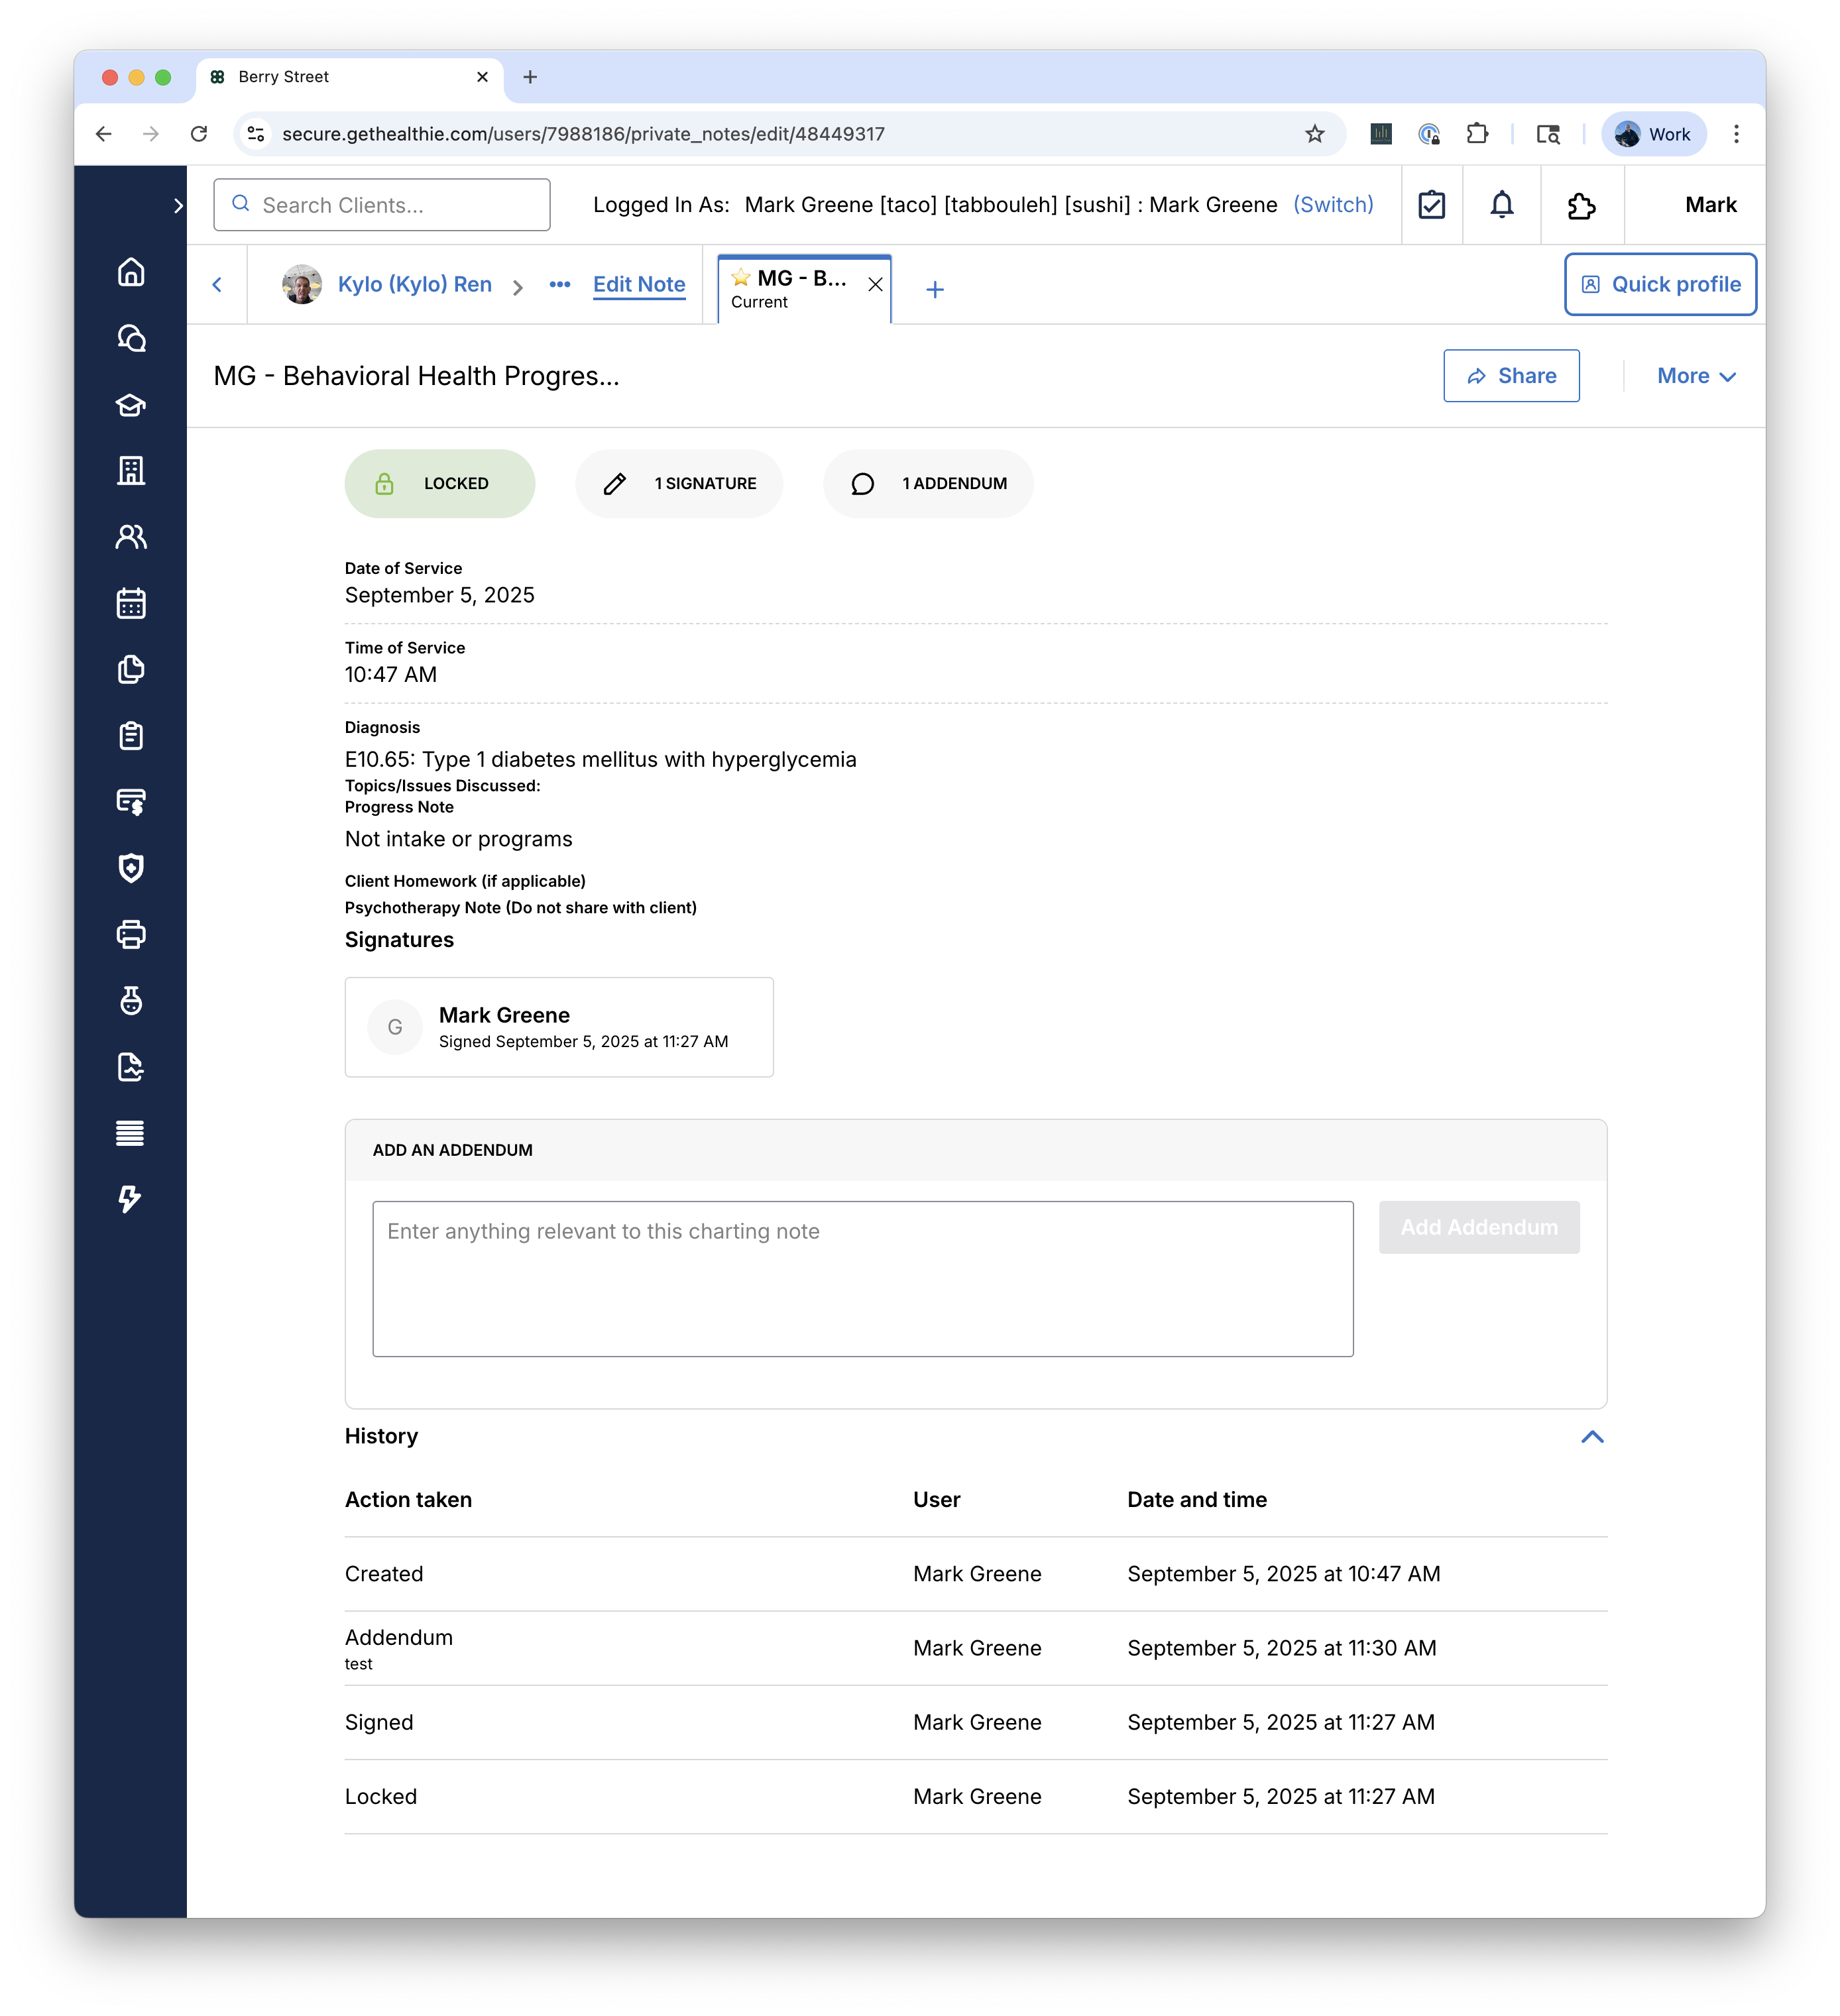Click the 1 SIGNATURE pill

pyautogui.click(x=679, y=484)
